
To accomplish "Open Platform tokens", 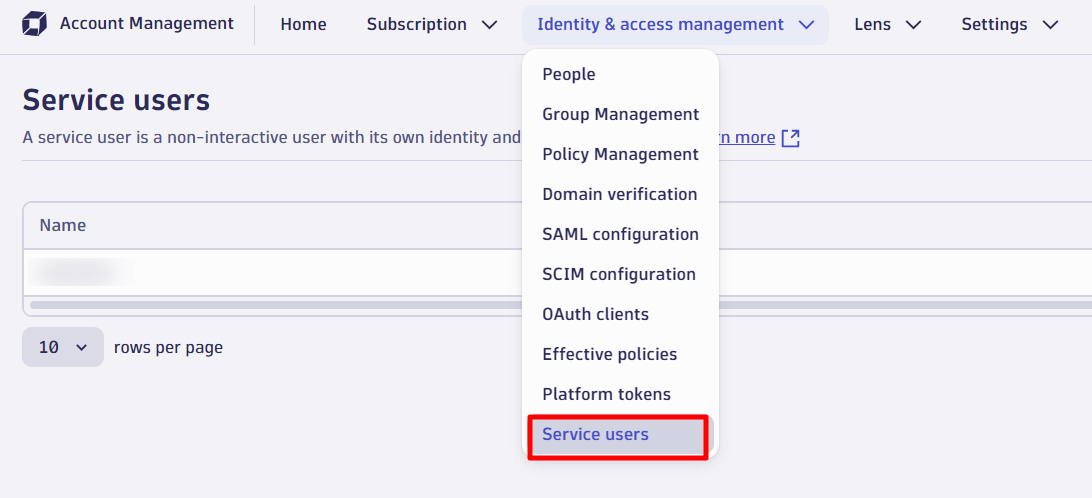I will 606,394.
